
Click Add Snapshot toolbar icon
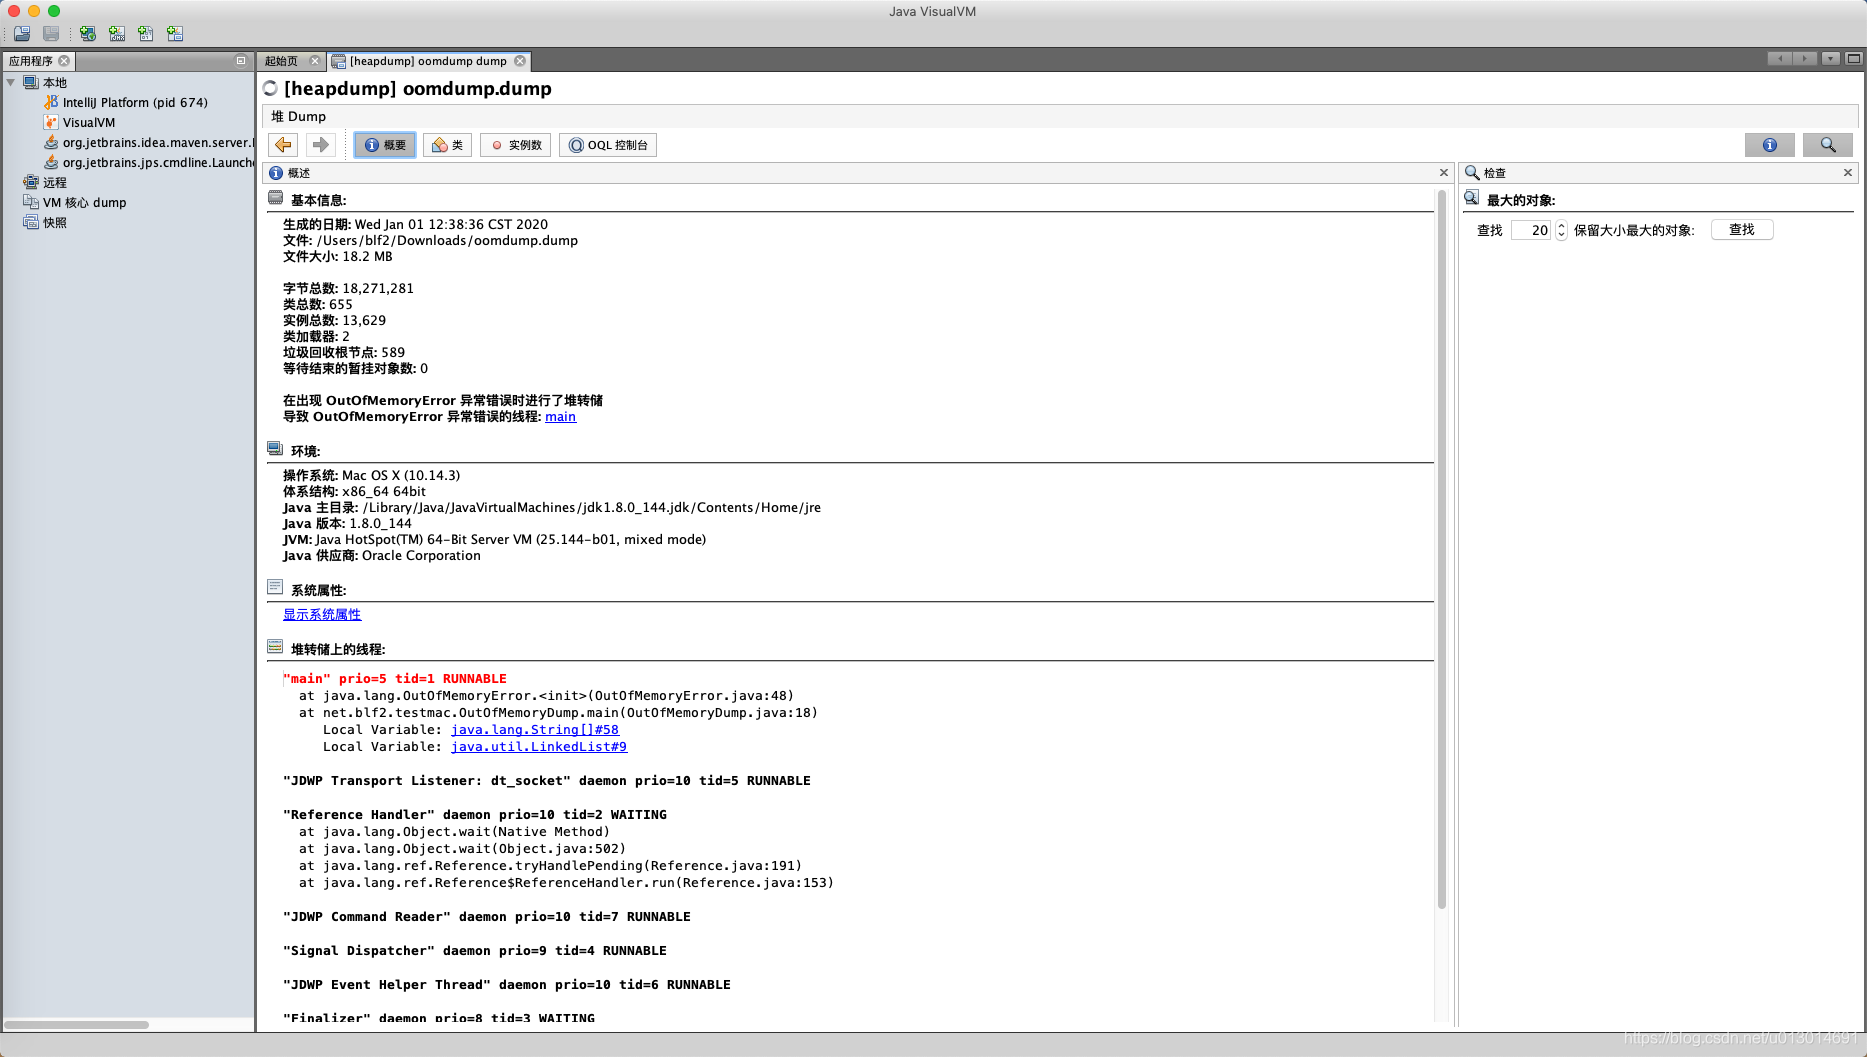click(175, 34)
